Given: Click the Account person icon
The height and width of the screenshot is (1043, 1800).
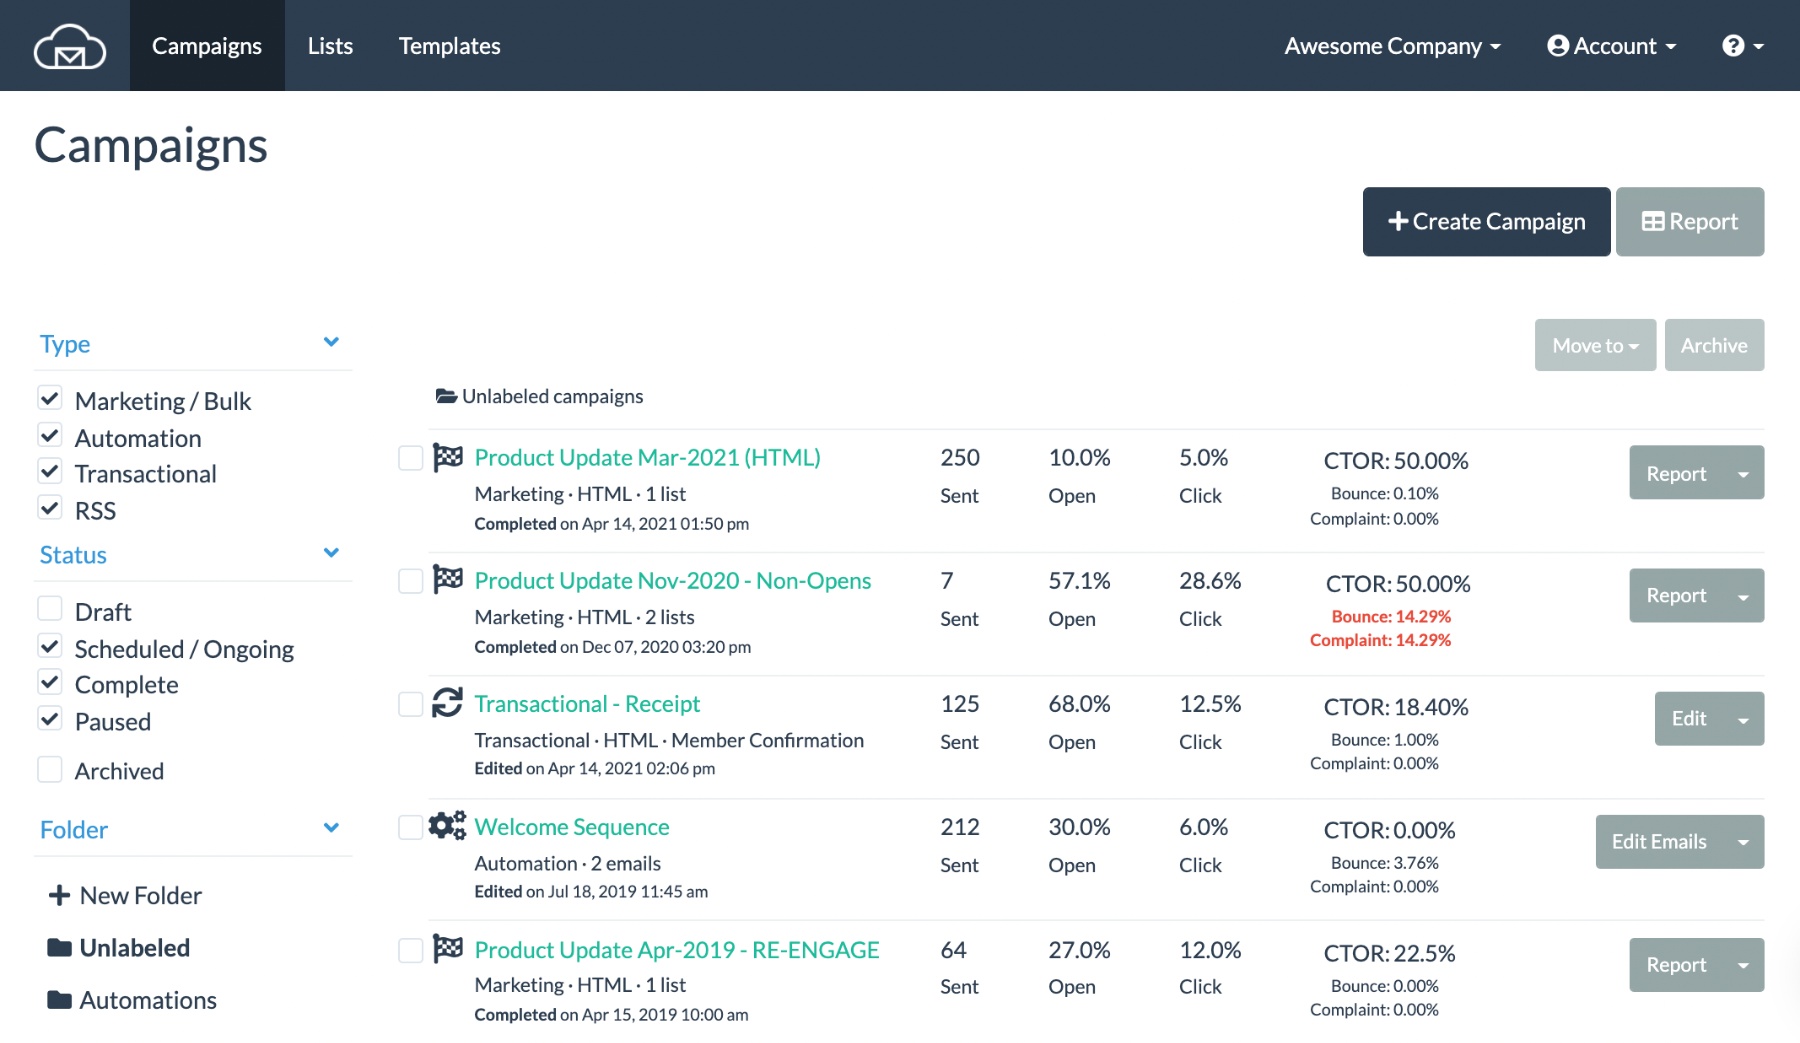Looking at the screenshot, I should pos(1557,45).
